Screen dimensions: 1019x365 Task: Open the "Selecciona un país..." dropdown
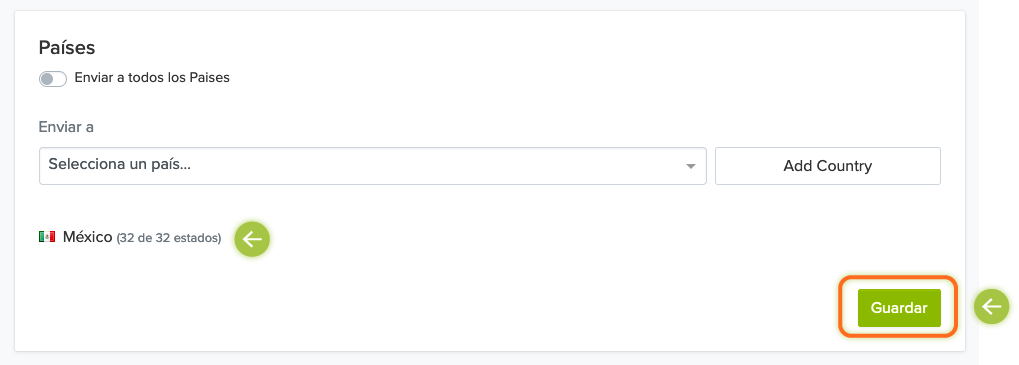coord(372,166)
